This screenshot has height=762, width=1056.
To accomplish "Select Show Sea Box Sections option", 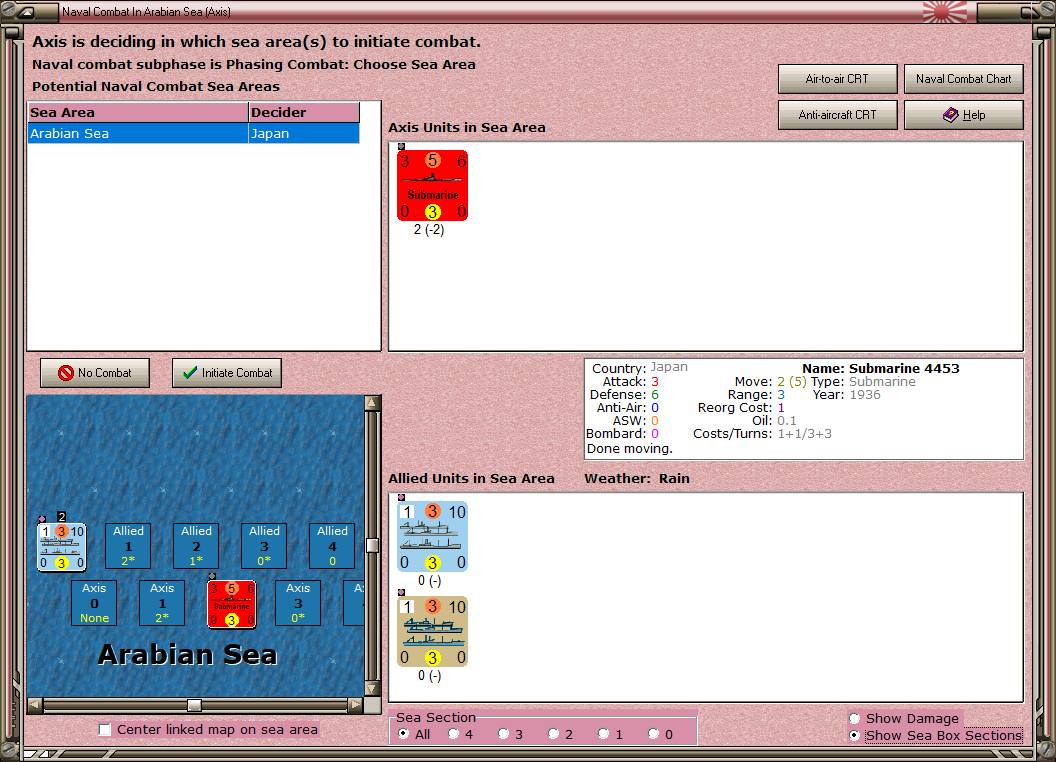I will point(855,736).
